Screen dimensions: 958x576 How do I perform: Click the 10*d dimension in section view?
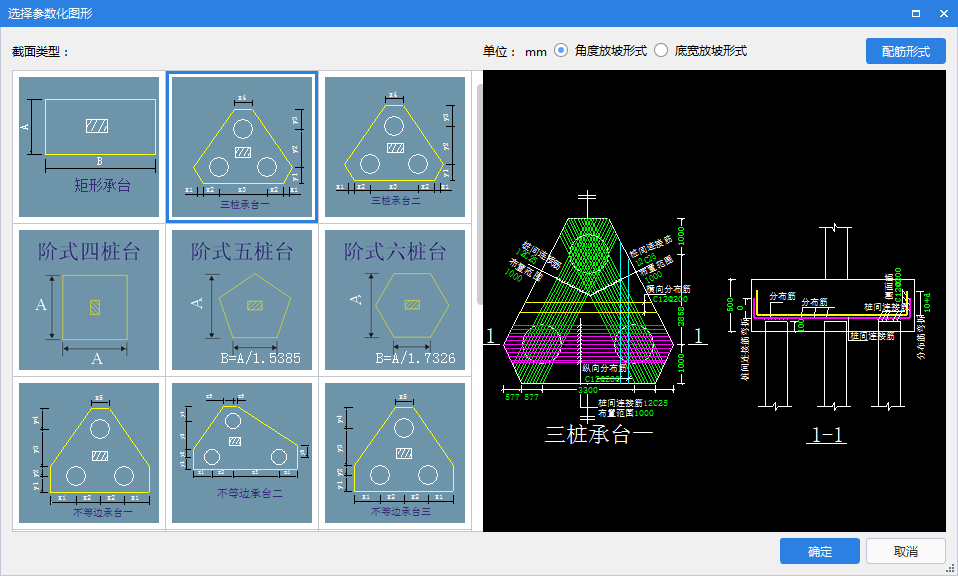pyautogui.click(x=927, y=303)
